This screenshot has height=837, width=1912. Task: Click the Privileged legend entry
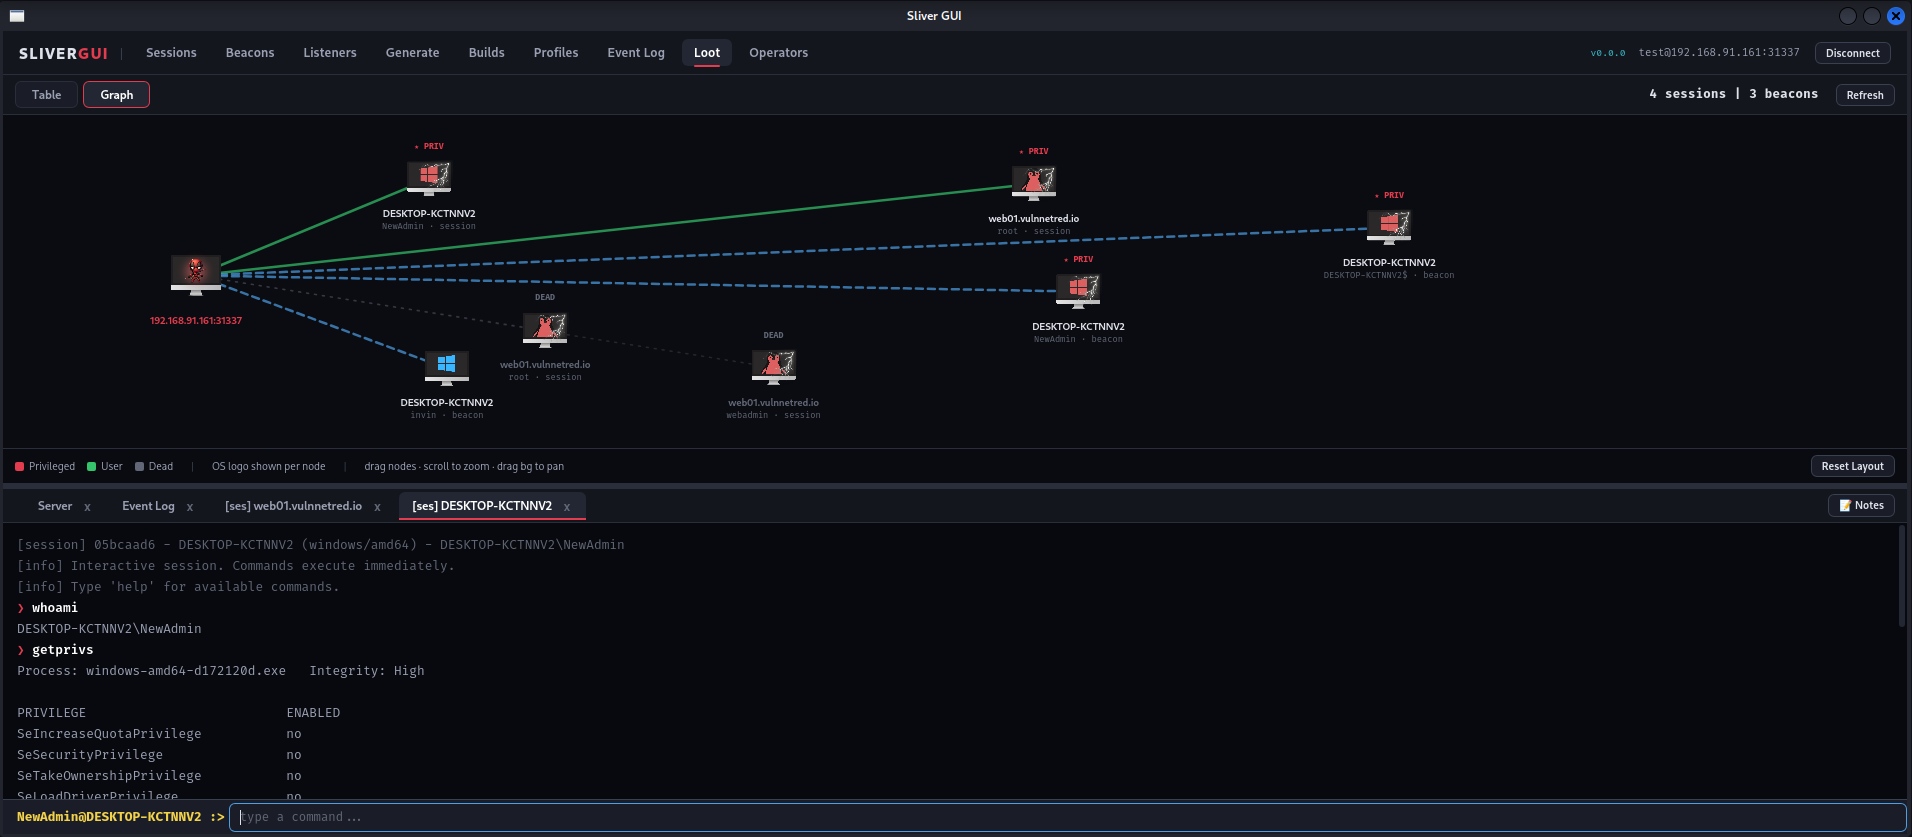45,466
